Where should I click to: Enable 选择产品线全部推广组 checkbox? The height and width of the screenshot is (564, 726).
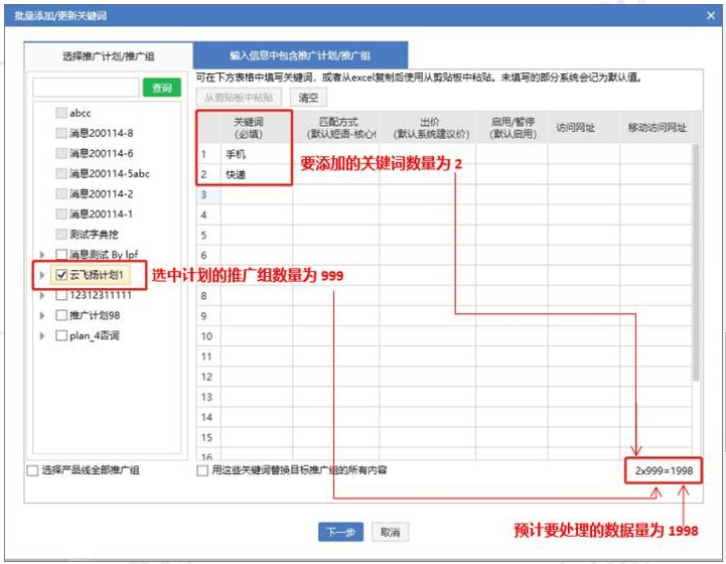(x=32, y=470)
